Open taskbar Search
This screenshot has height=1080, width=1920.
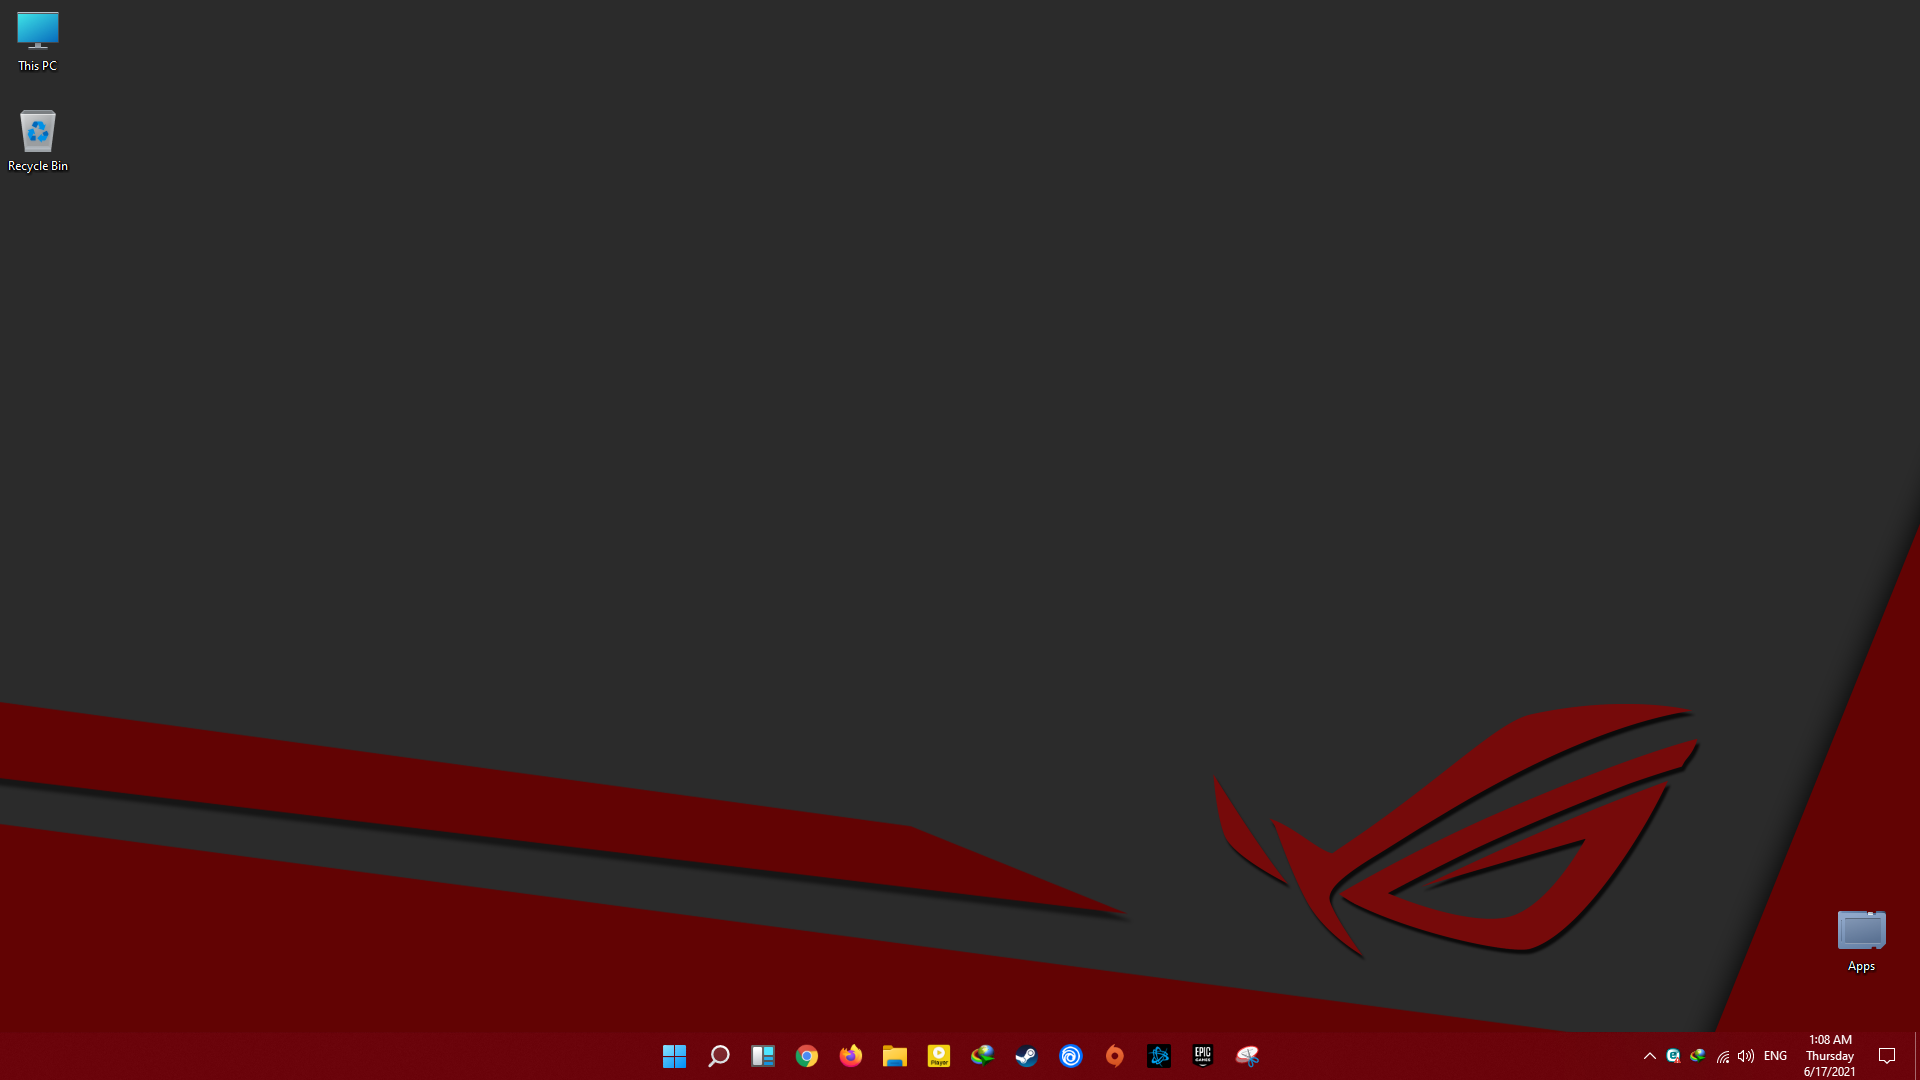click(719, 1056)
